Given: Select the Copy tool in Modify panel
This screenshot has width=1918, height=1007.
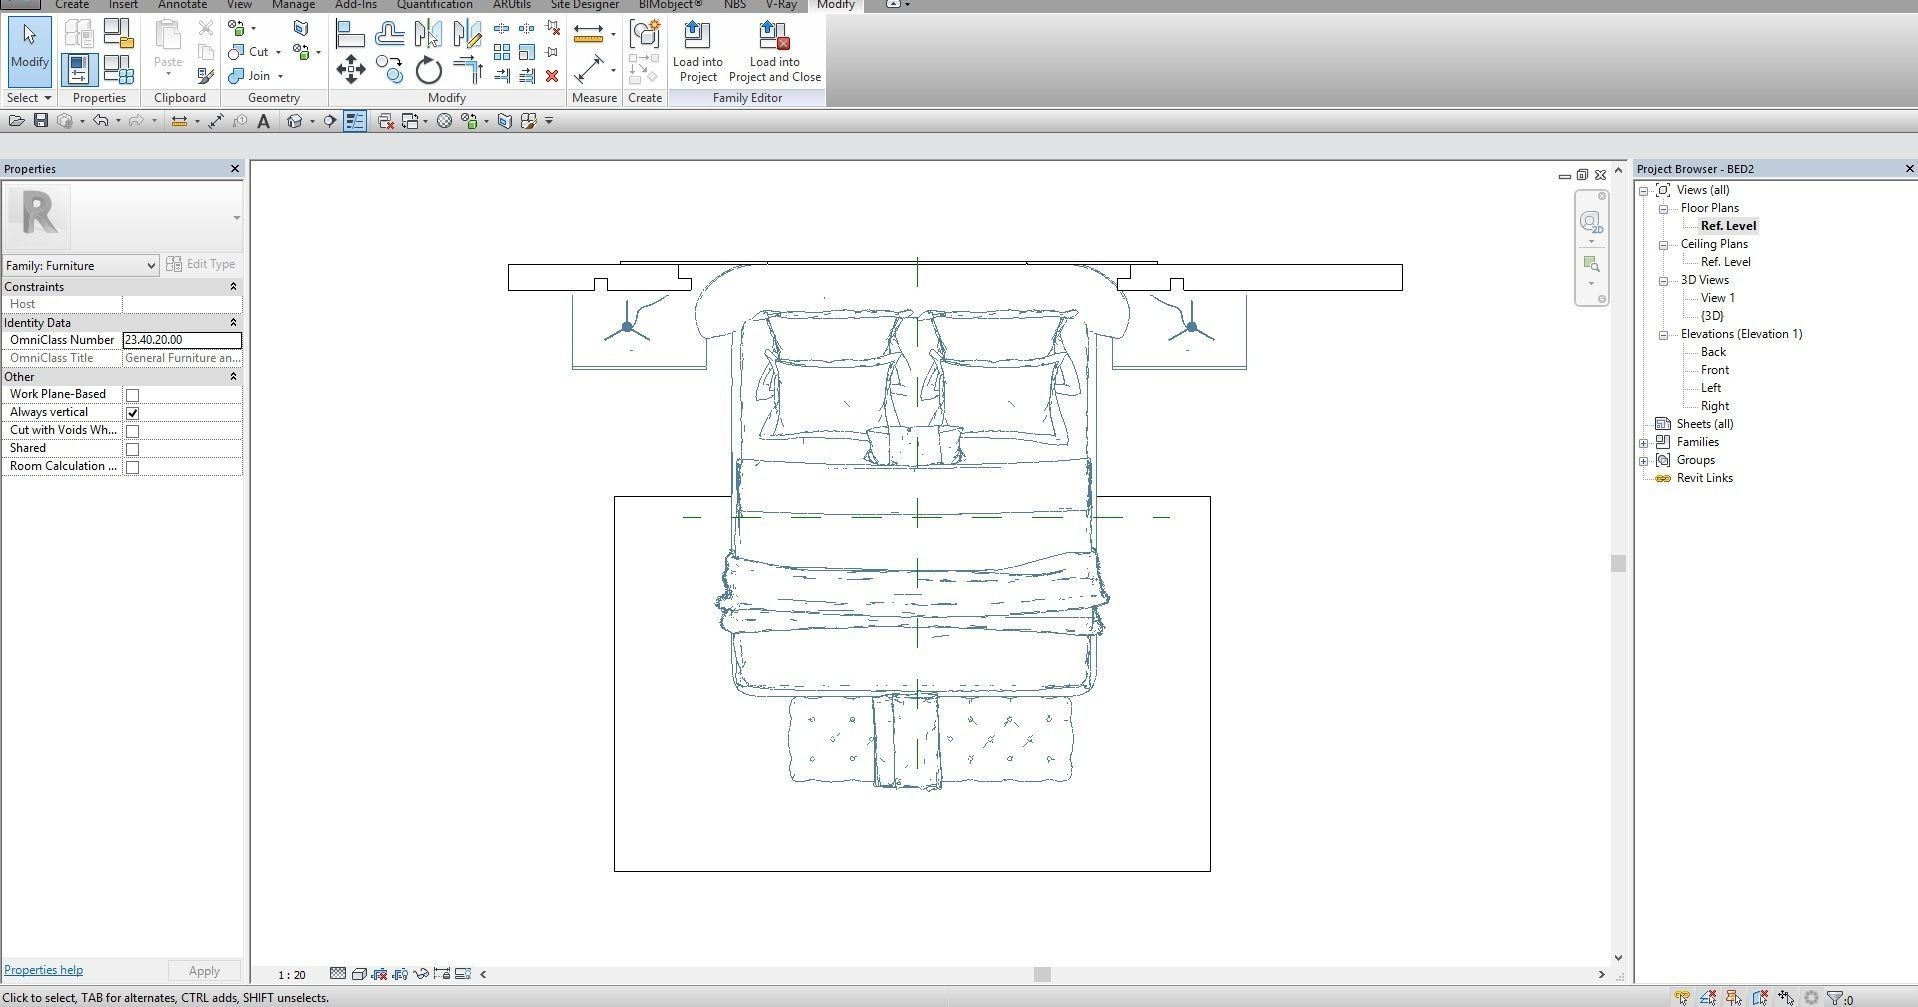Looking at the screenshot, I should (x=389, y=70).
